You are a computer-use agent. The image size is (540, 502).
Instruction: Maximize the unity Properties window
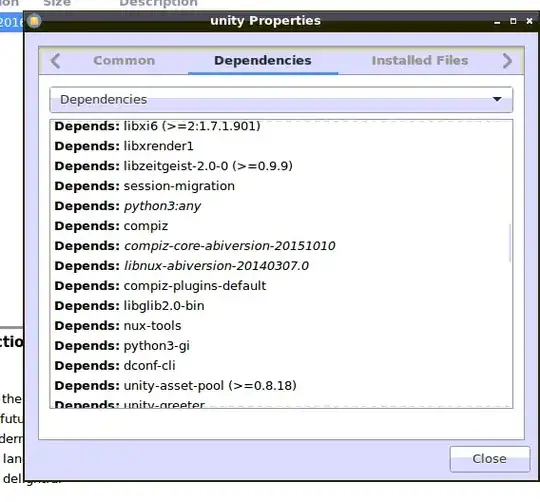[x=513, y=21]
